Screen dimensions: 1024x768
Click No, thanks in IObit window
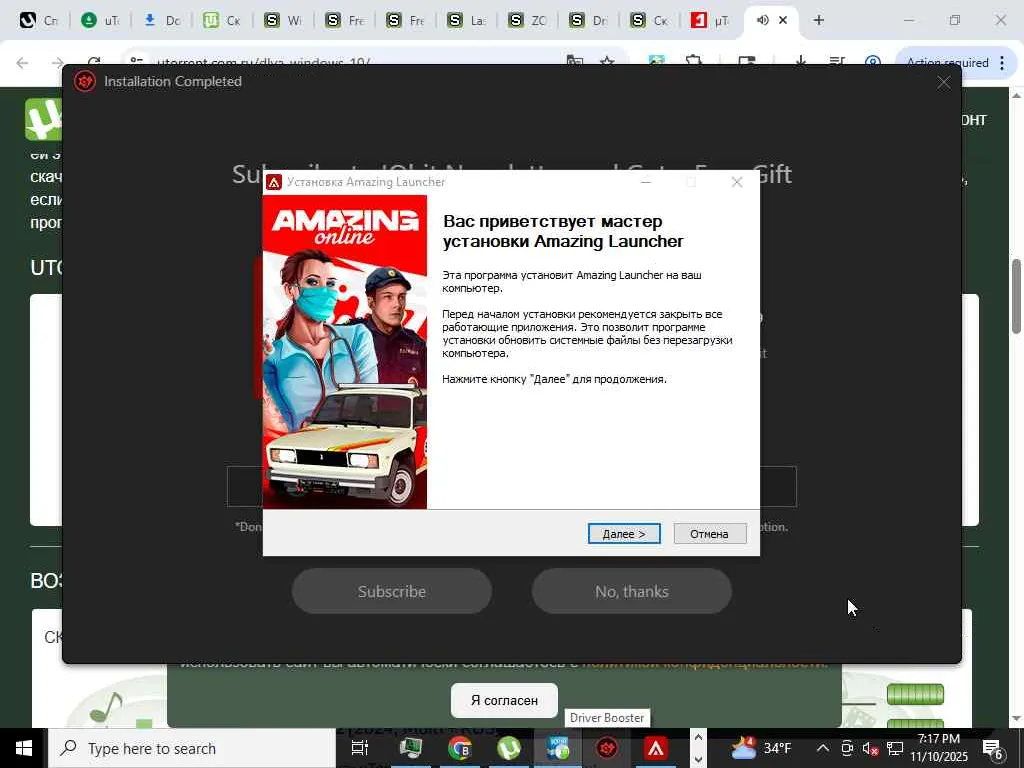pos(632,591)
